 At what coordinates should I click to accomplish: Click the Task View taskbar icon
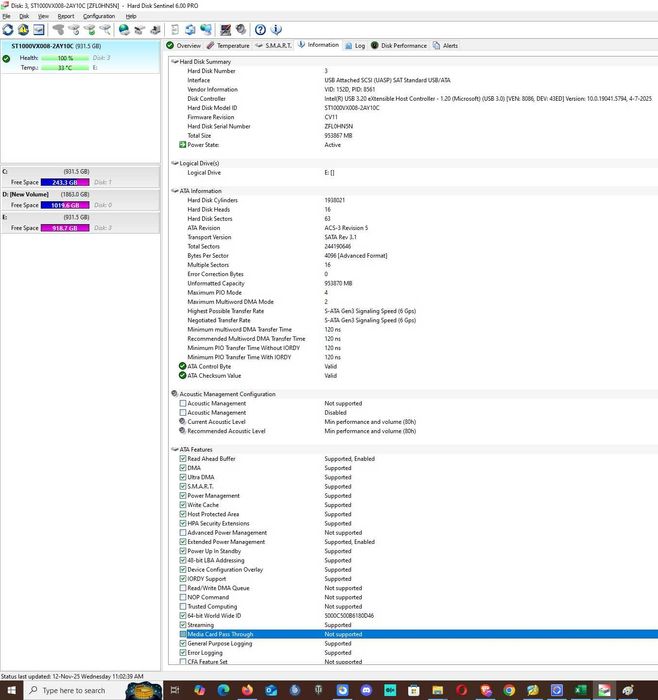pos(175,690)
